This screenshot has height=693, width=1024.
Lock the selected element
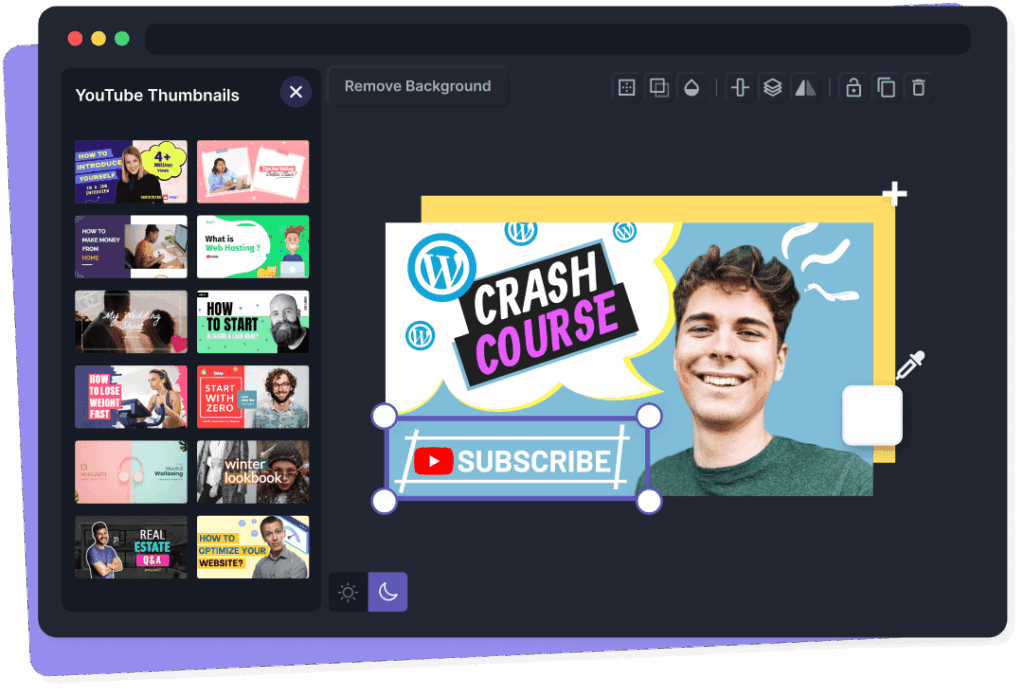854,88
